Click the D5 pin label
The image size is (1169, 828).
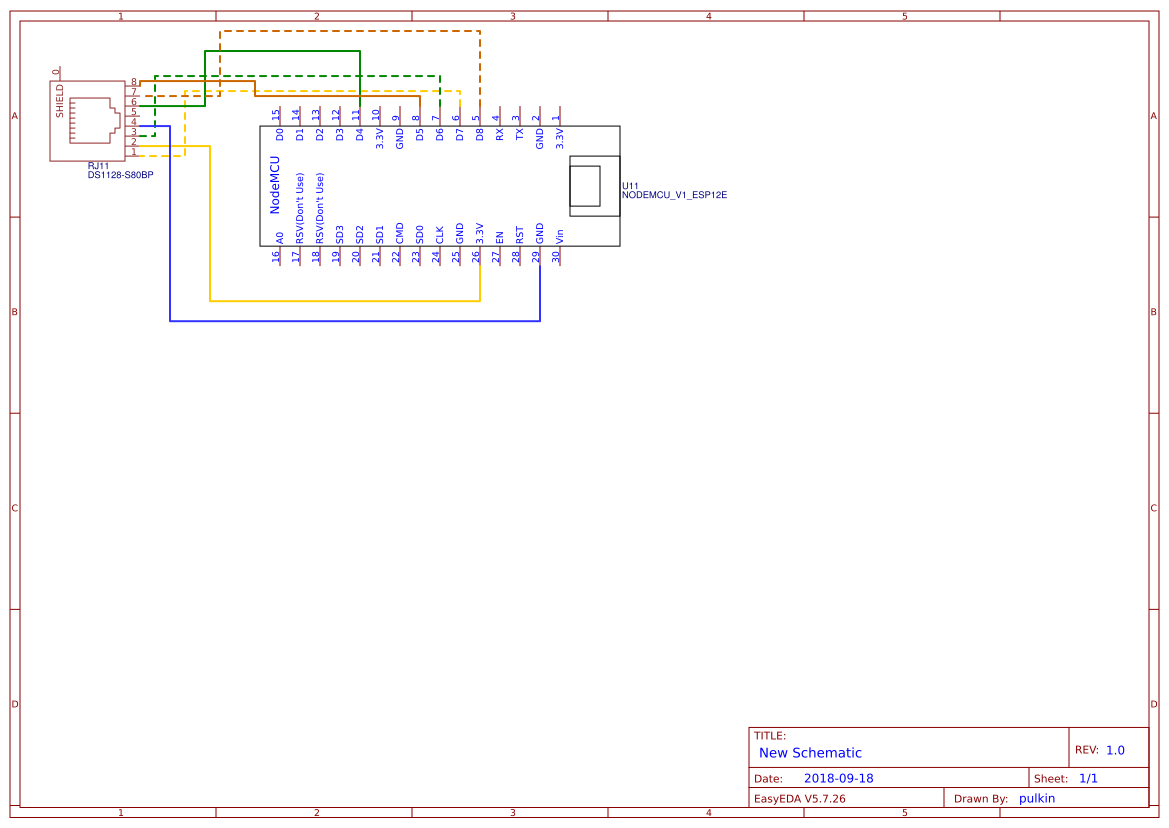coord(420,134)
